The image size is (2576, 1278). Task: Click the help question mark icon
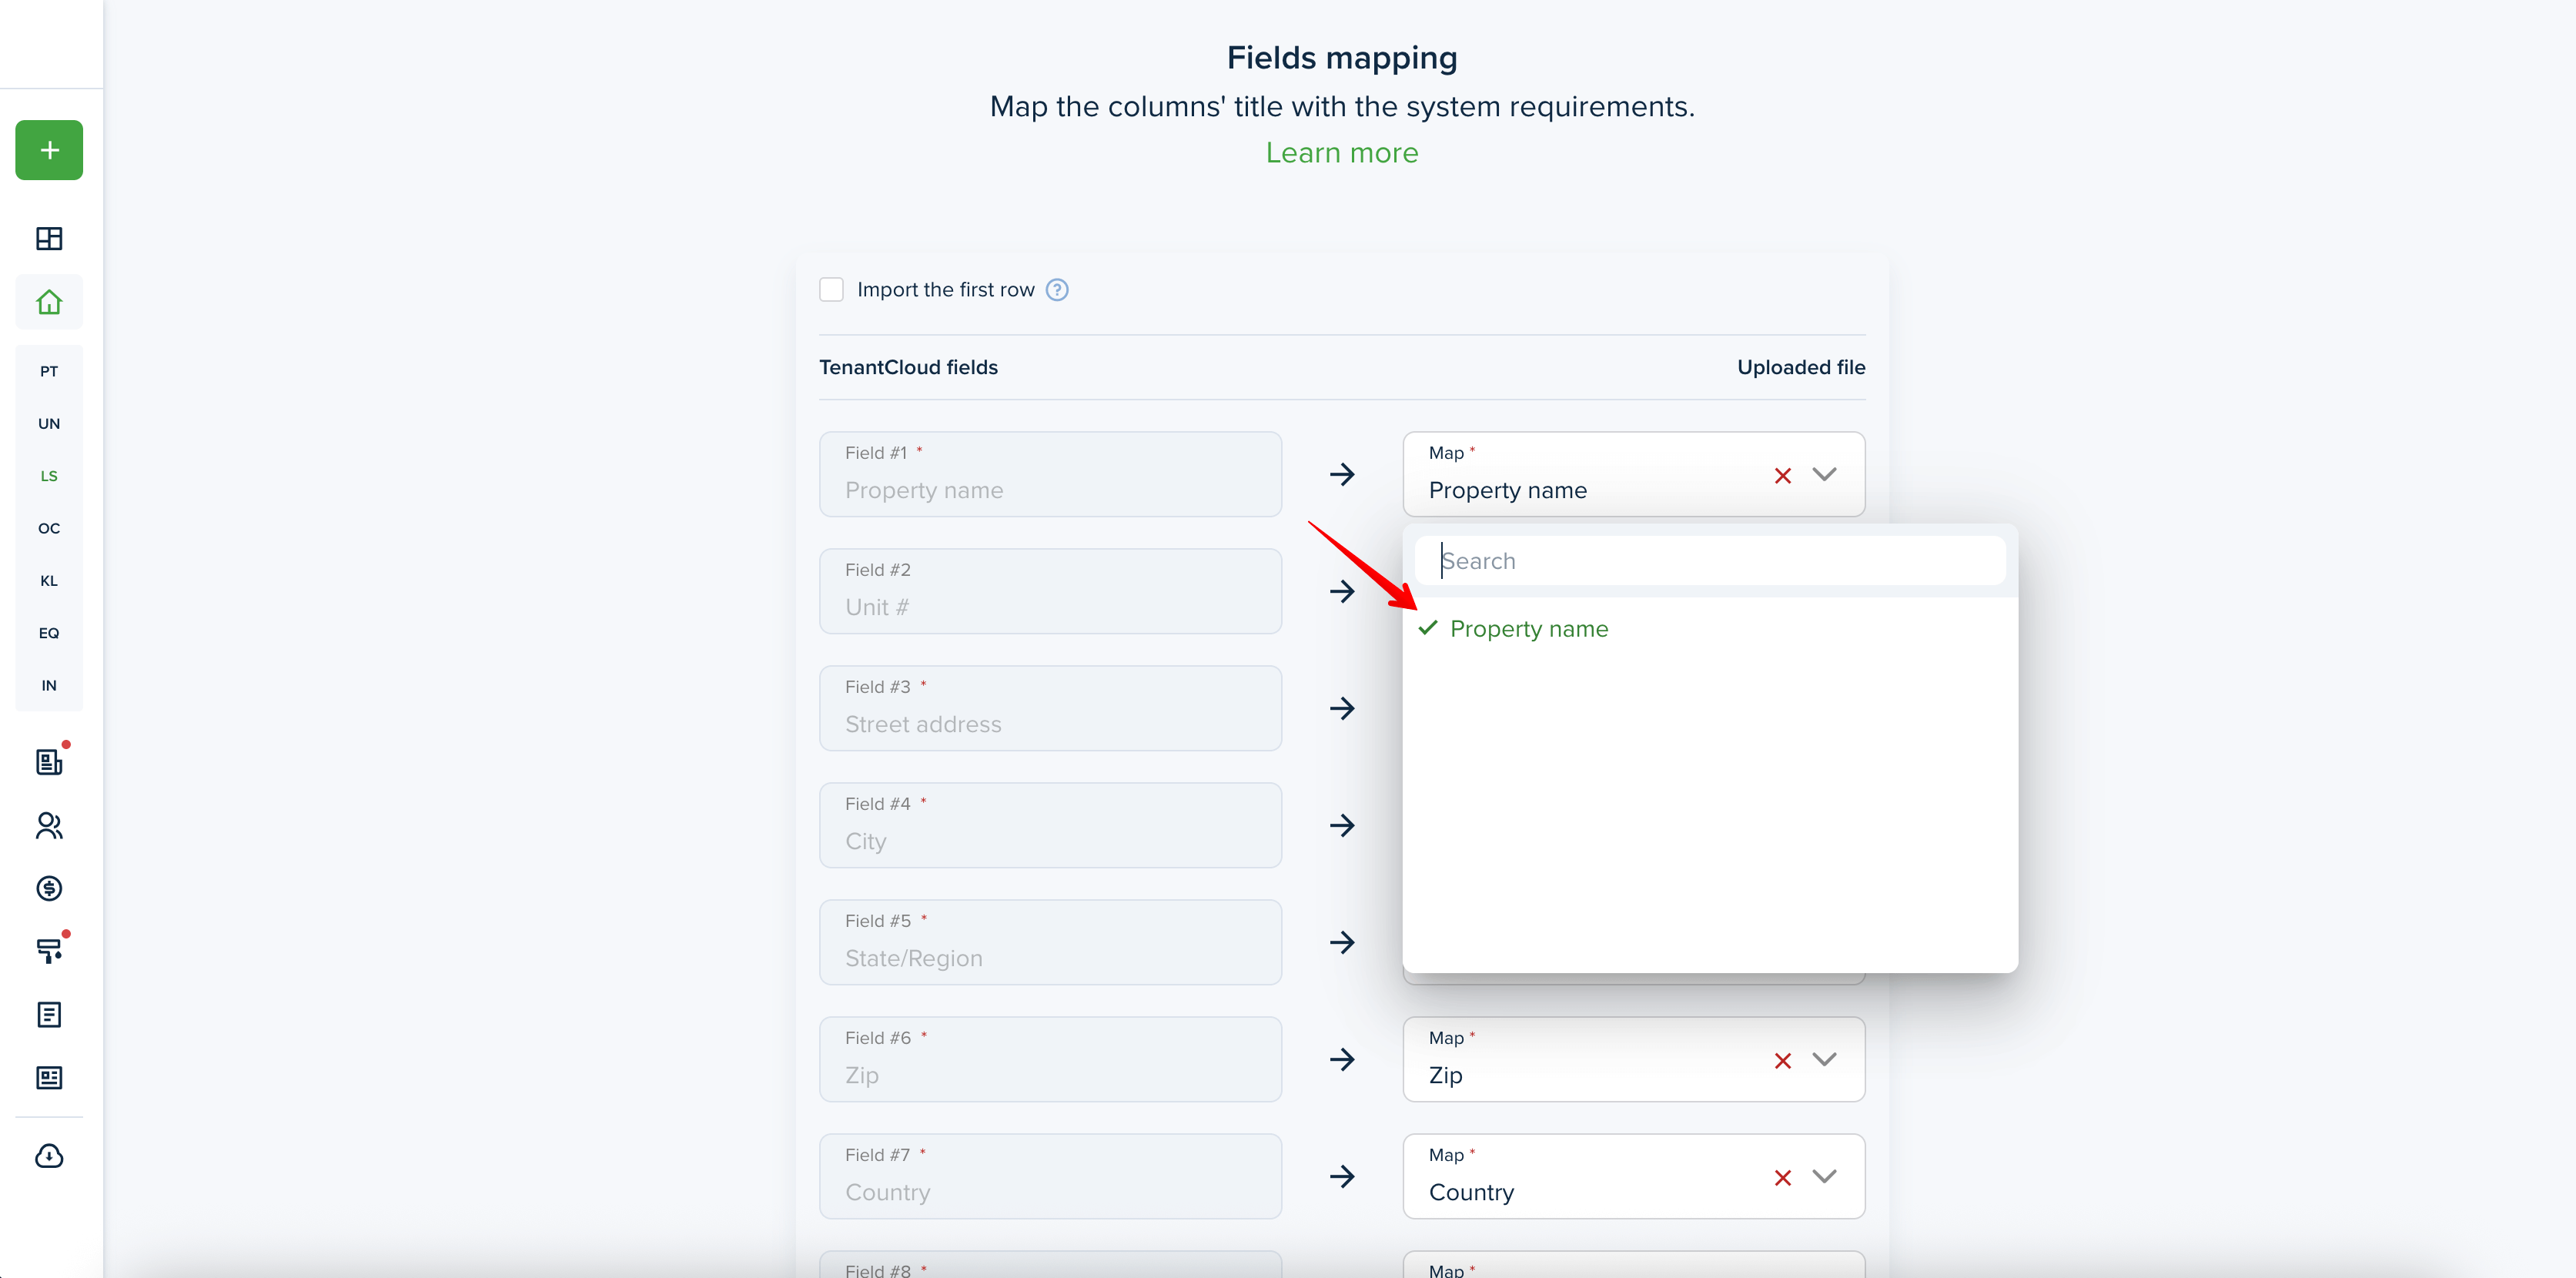click(1057, 290)
